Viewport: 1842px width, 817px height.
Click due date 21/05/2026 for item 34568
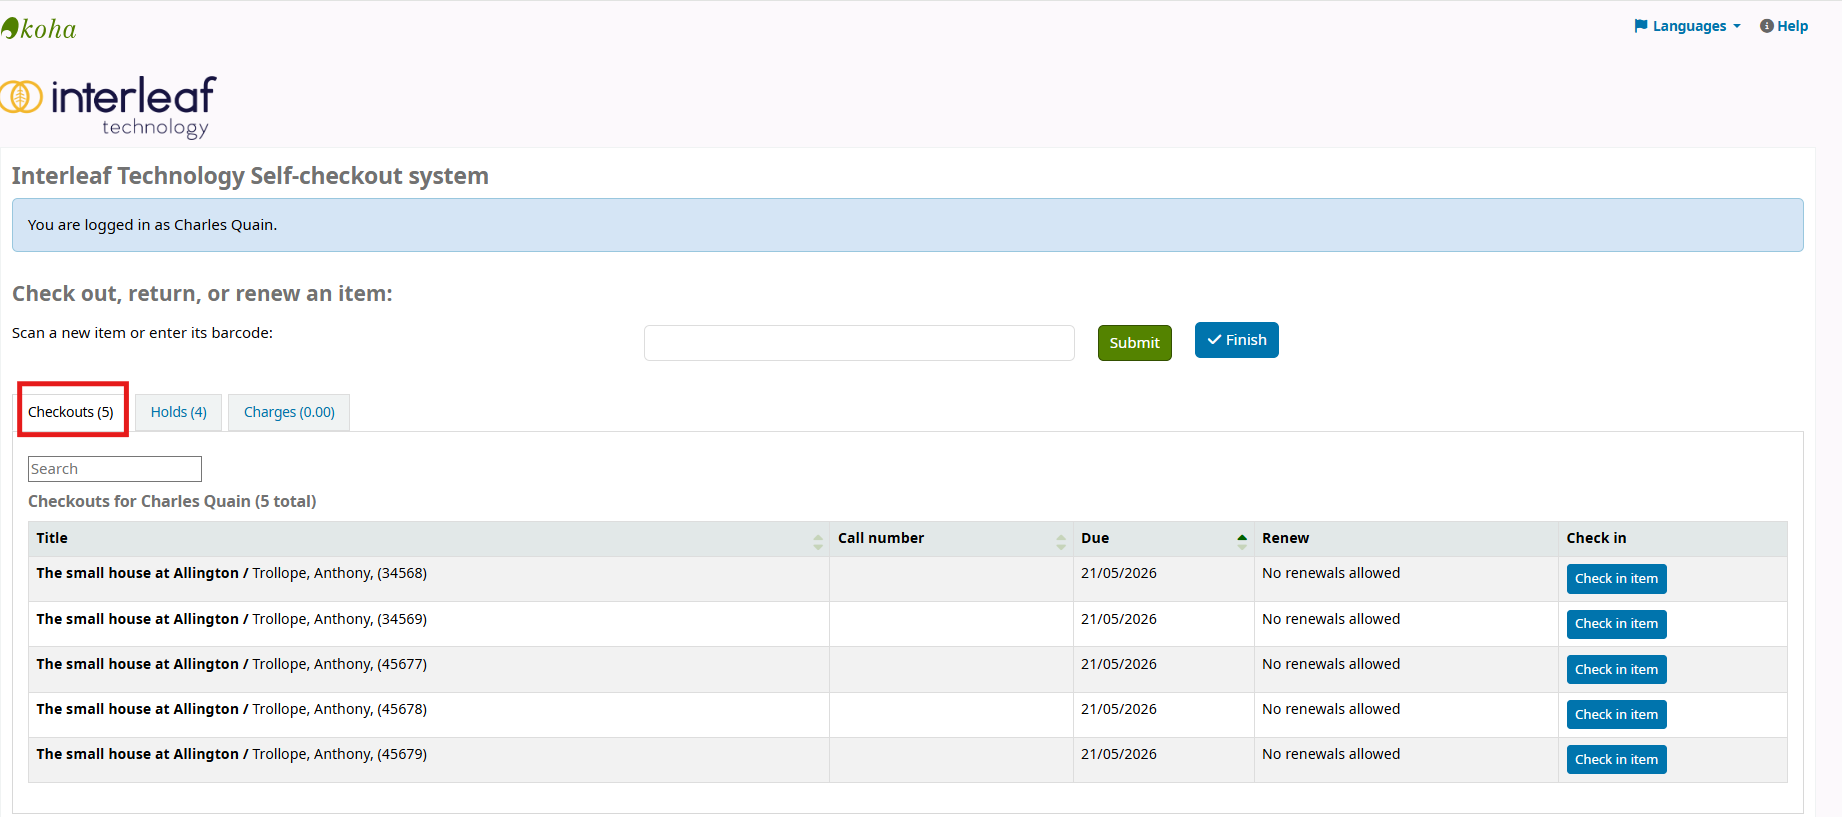pos(1119,573)
